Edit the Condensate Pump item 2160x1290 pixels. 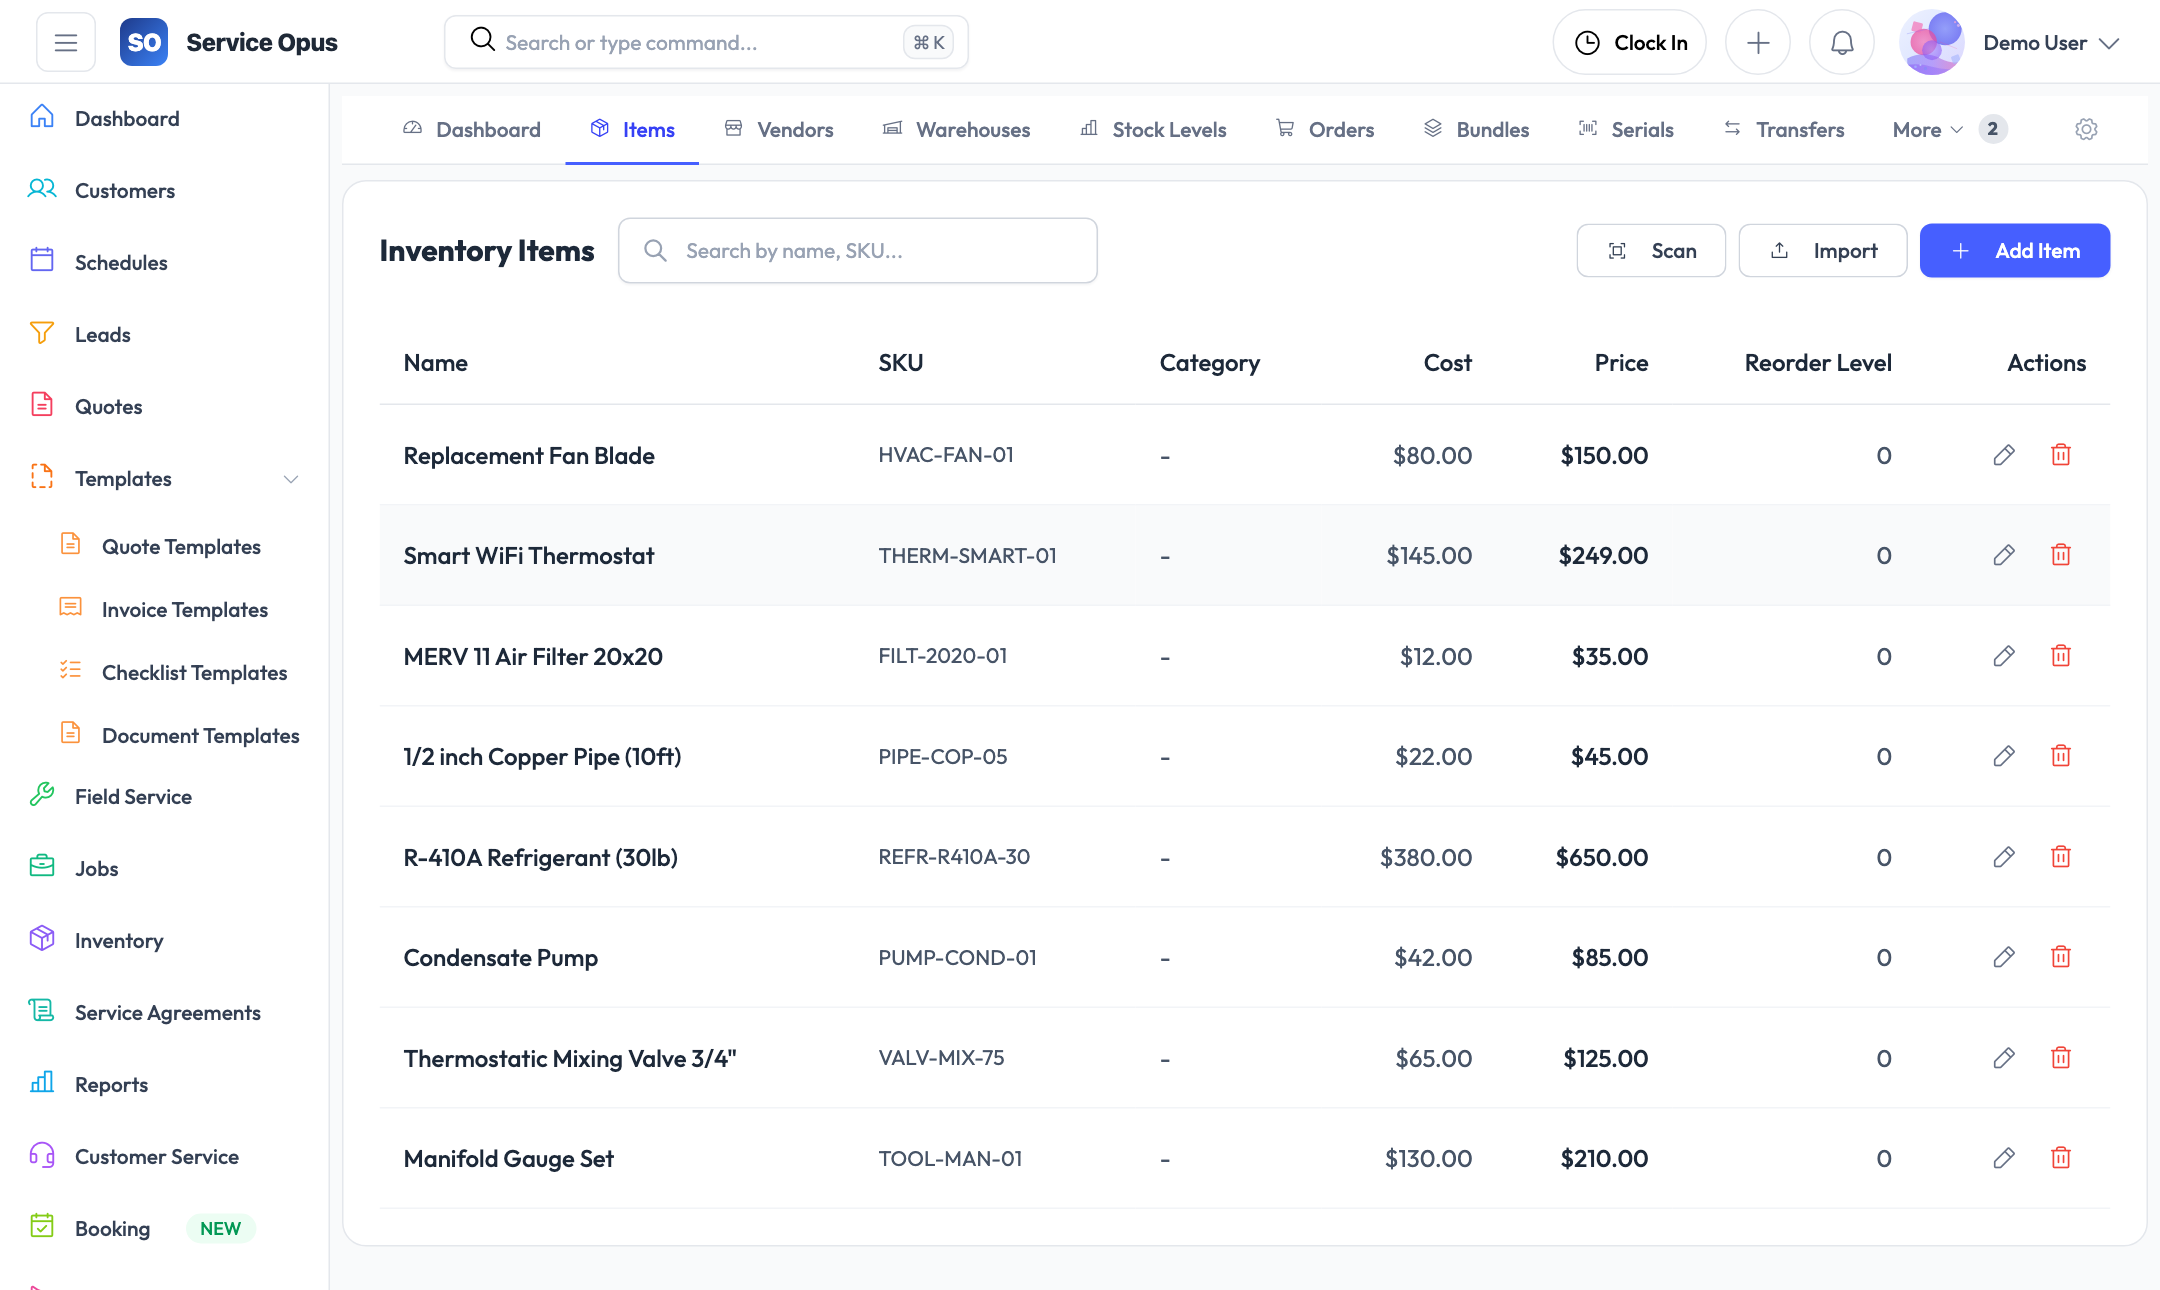[2003, 957]
